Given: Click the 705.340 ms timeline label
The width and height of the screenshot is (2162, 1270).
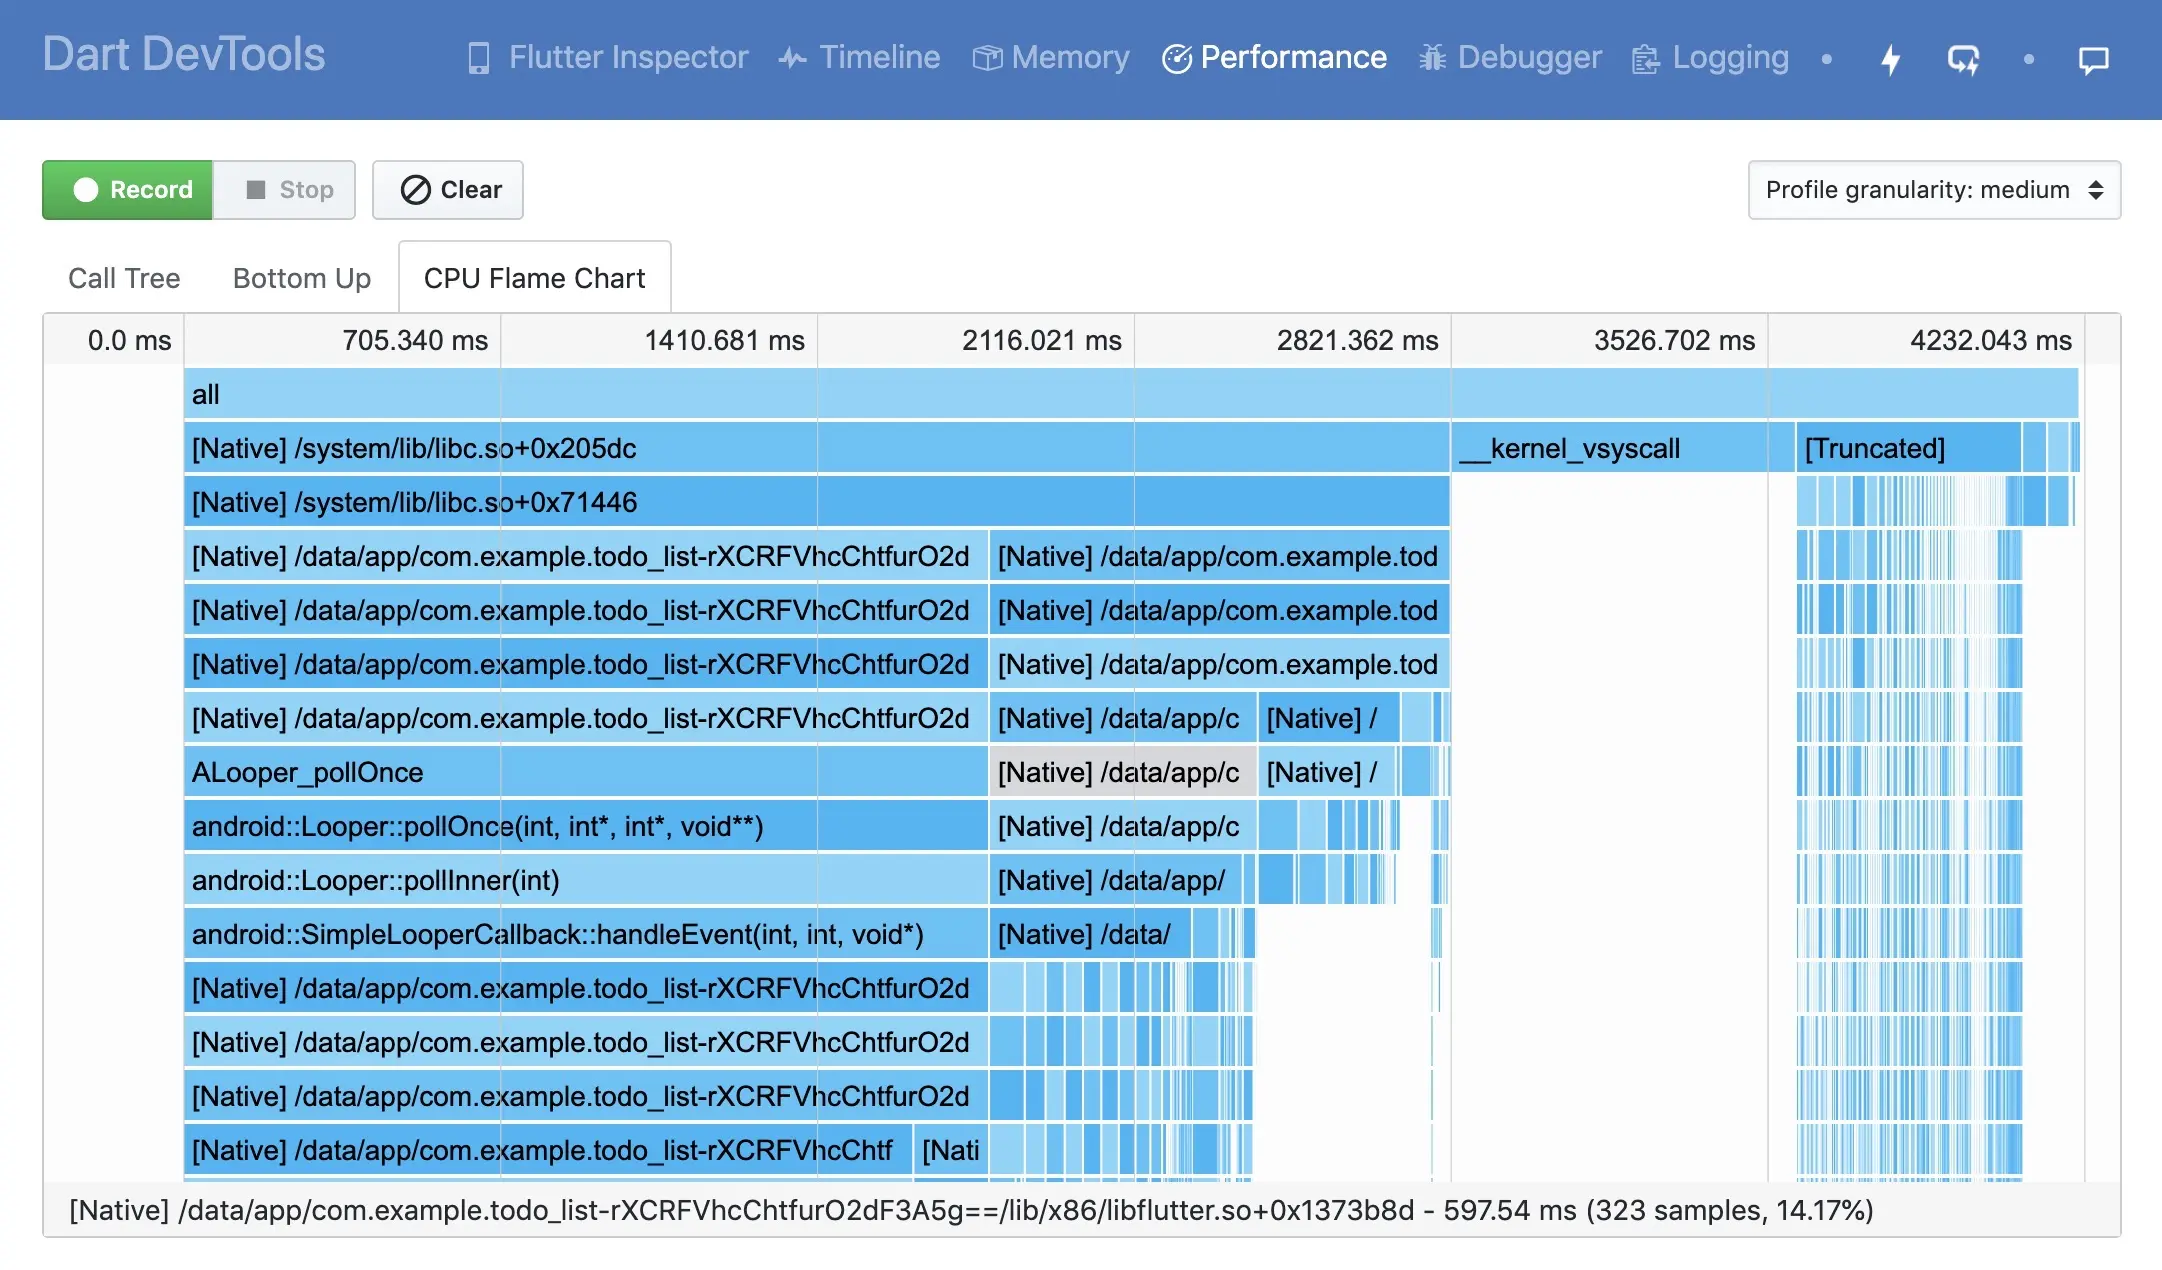Looking at the screenshot, I should pos(415,341).
